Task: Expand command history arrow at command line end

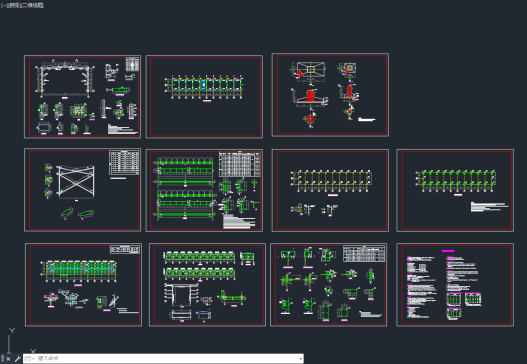Action: point(300,359)
